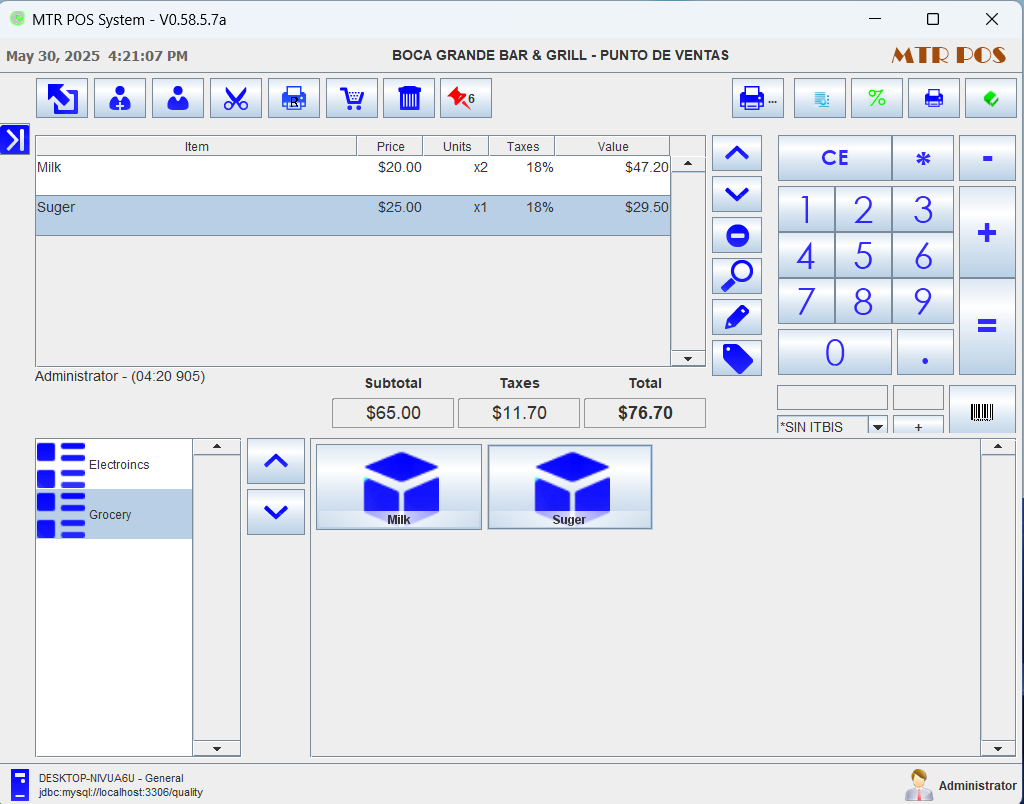Click the decimal point keypad button
1024x804 pixels.
(925, 352)
